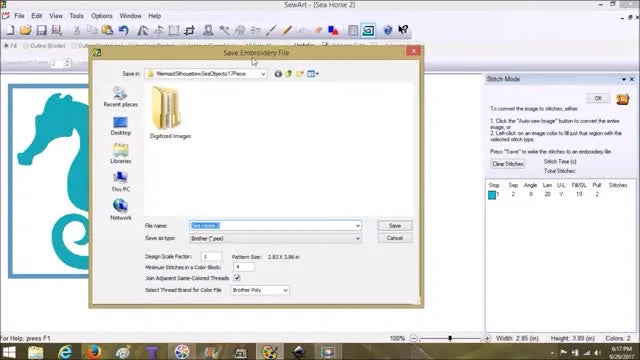
Task: Click Minimum Stitches in Color Block field
Action: 244,267
